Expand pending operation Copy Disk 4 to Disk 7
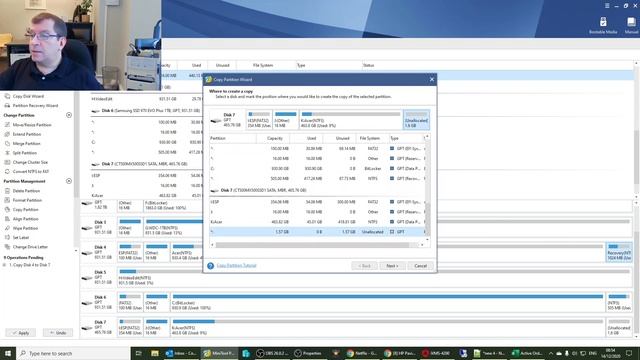Screen dimensions: 640x360 pyautogui.click(x=4, y=265)
